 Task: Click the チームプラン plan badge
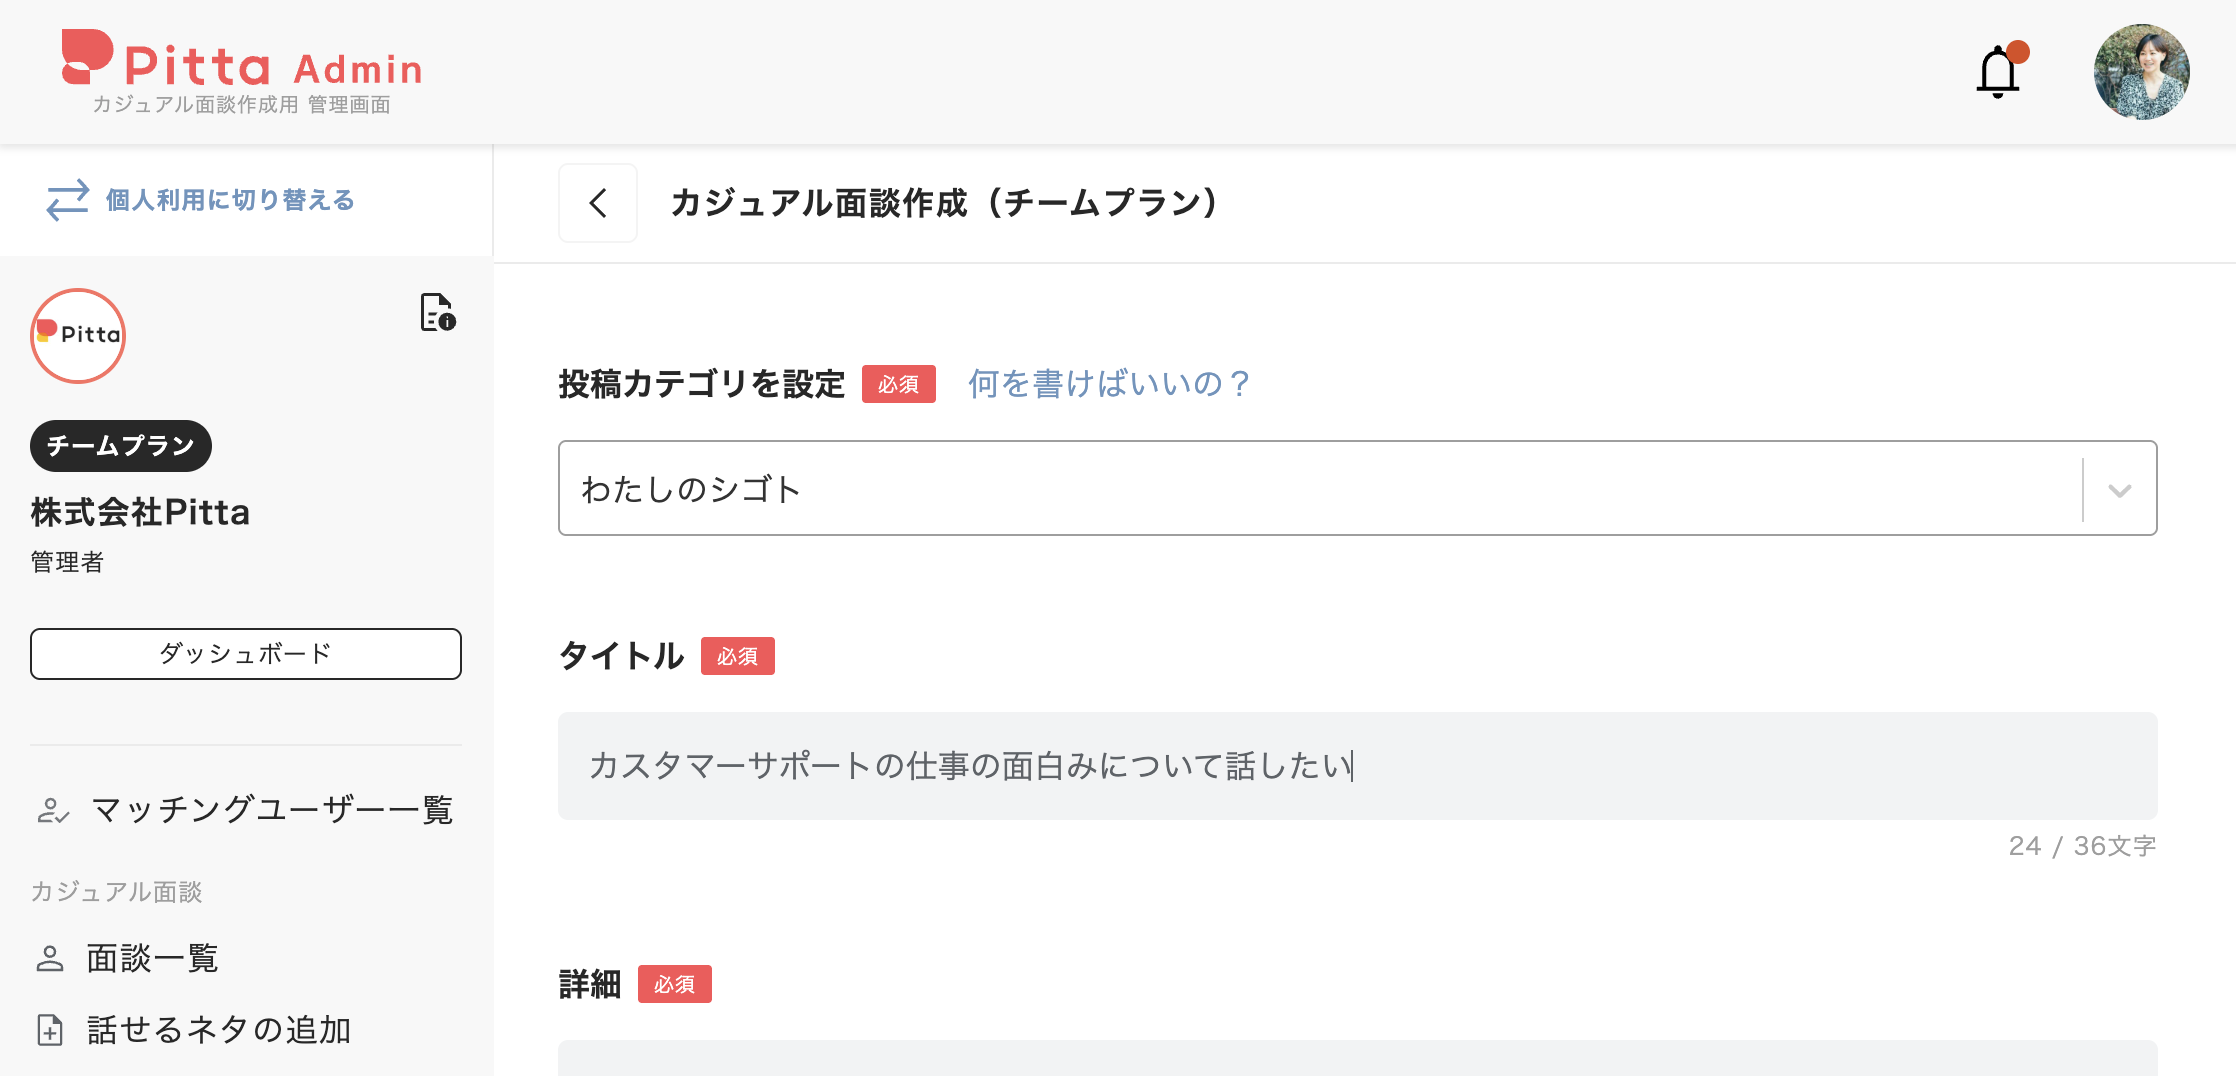click(x=120, y=446)
